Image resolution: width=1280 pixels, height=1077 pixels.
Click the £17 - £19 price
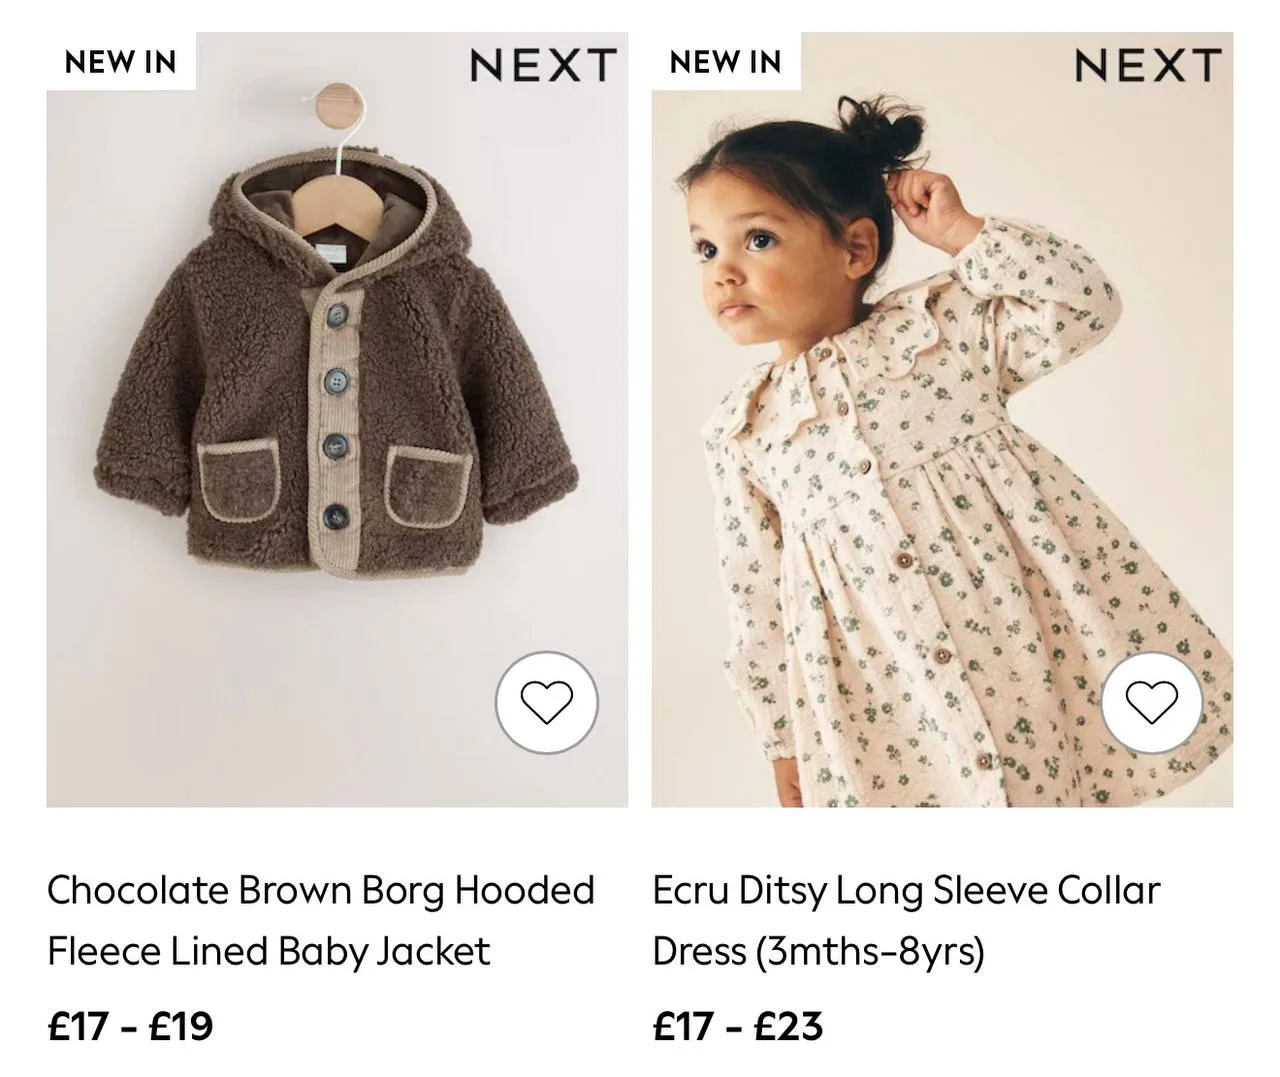click(x=130, y=1026)
